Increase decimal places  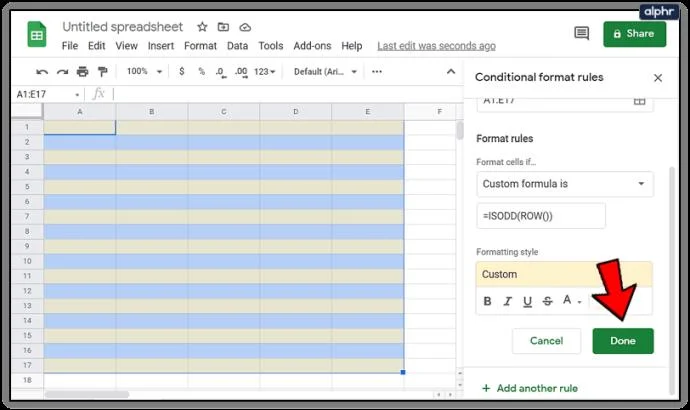[241, 72]
